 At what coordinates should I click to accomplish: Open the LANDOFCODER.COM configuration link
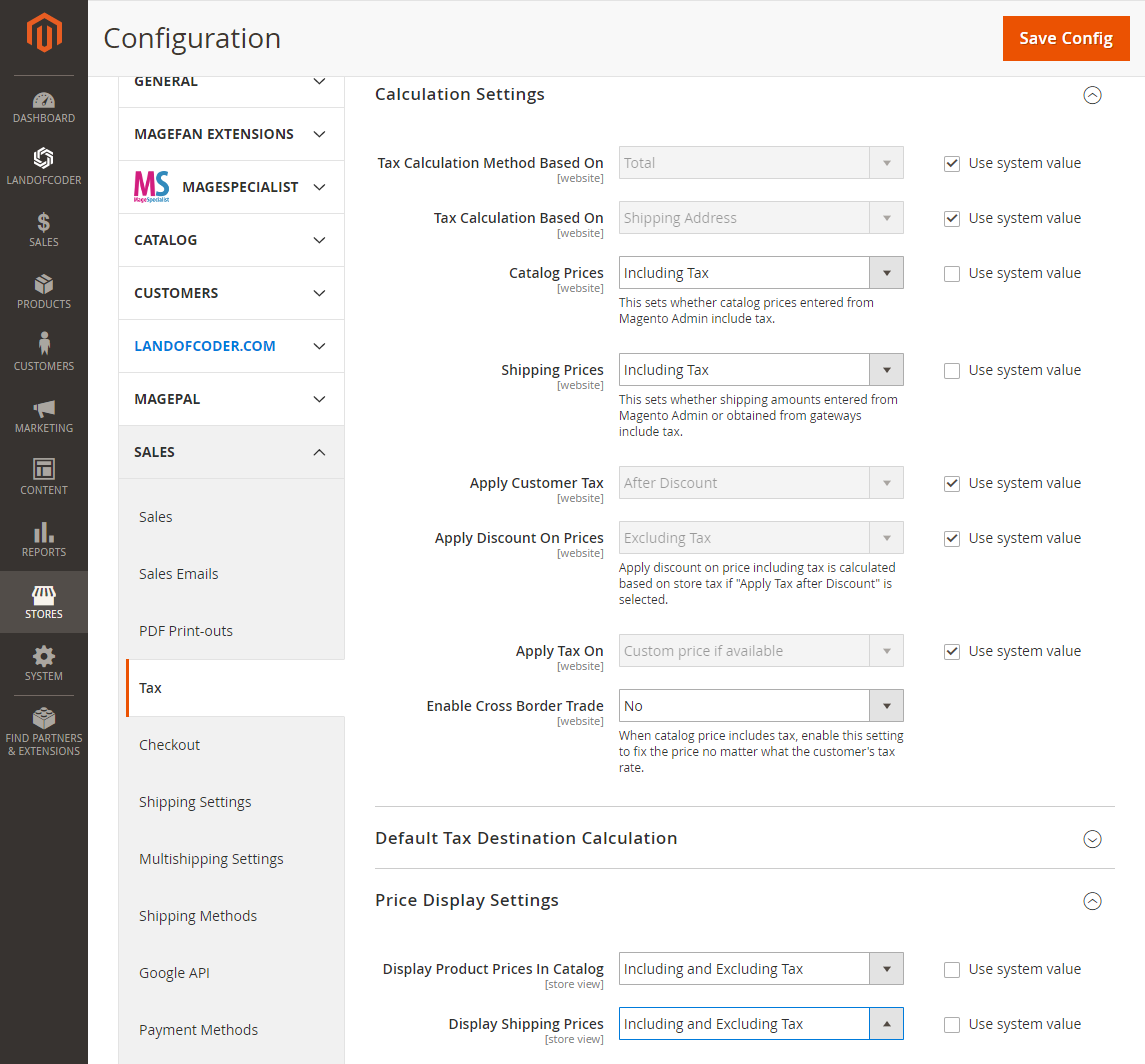204,345
